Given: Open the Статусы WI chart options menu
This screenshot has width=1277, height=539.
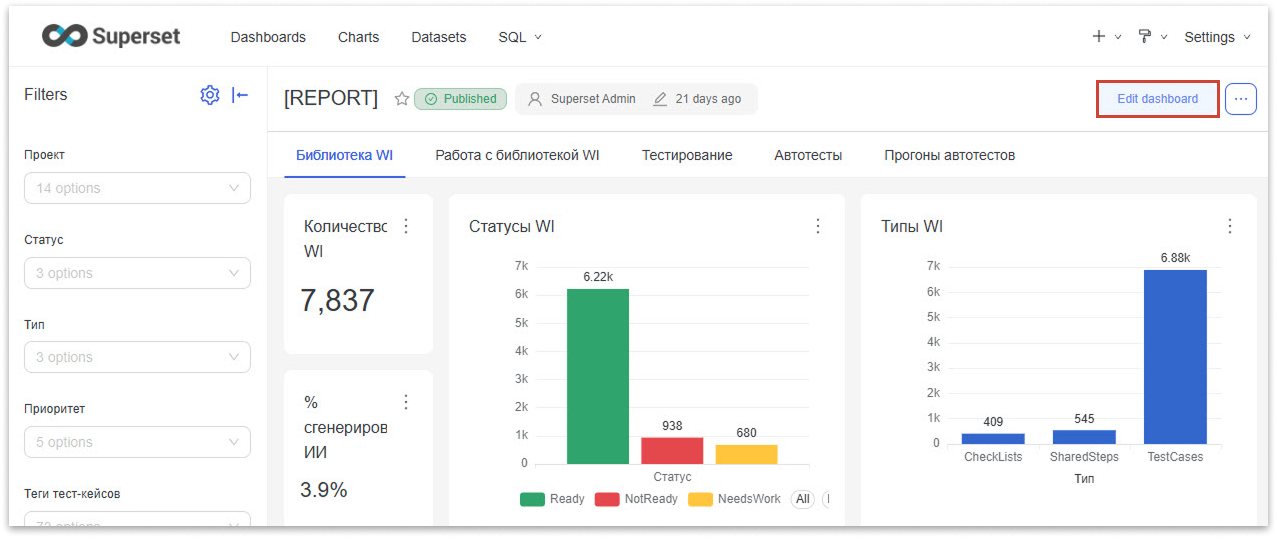Looking at the screenshot, I should coord(818,226).
